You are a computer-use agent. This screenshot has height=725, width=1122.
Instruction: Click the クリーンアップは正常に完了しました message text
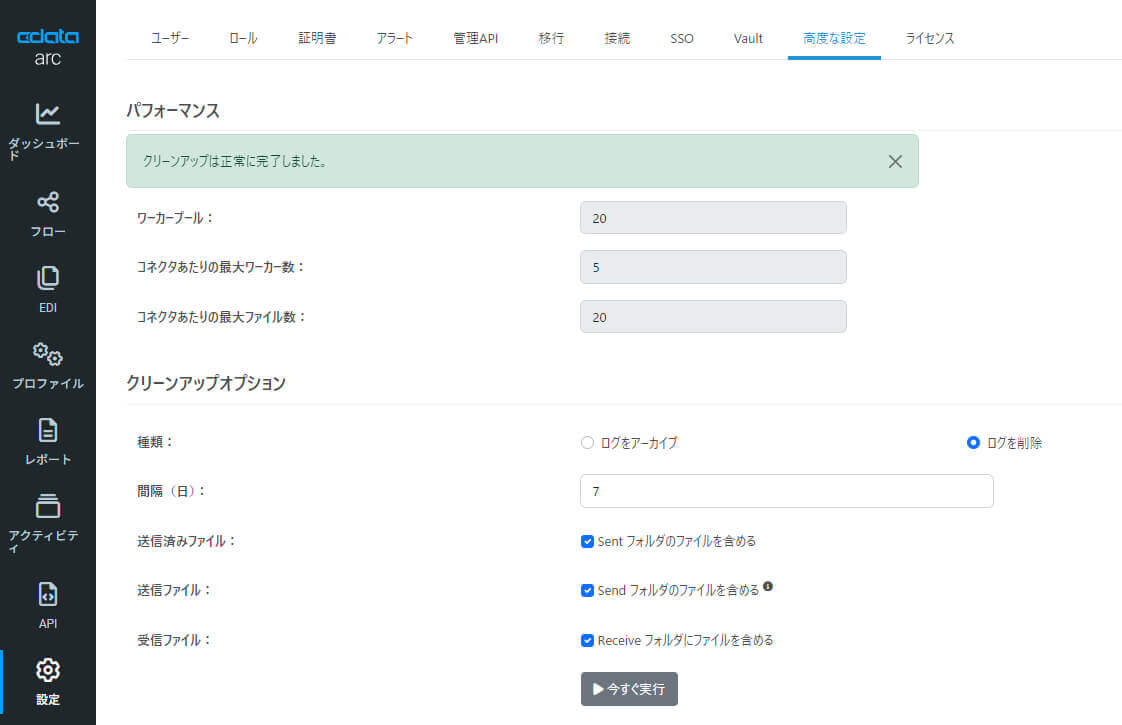click(x=235, y=161)
